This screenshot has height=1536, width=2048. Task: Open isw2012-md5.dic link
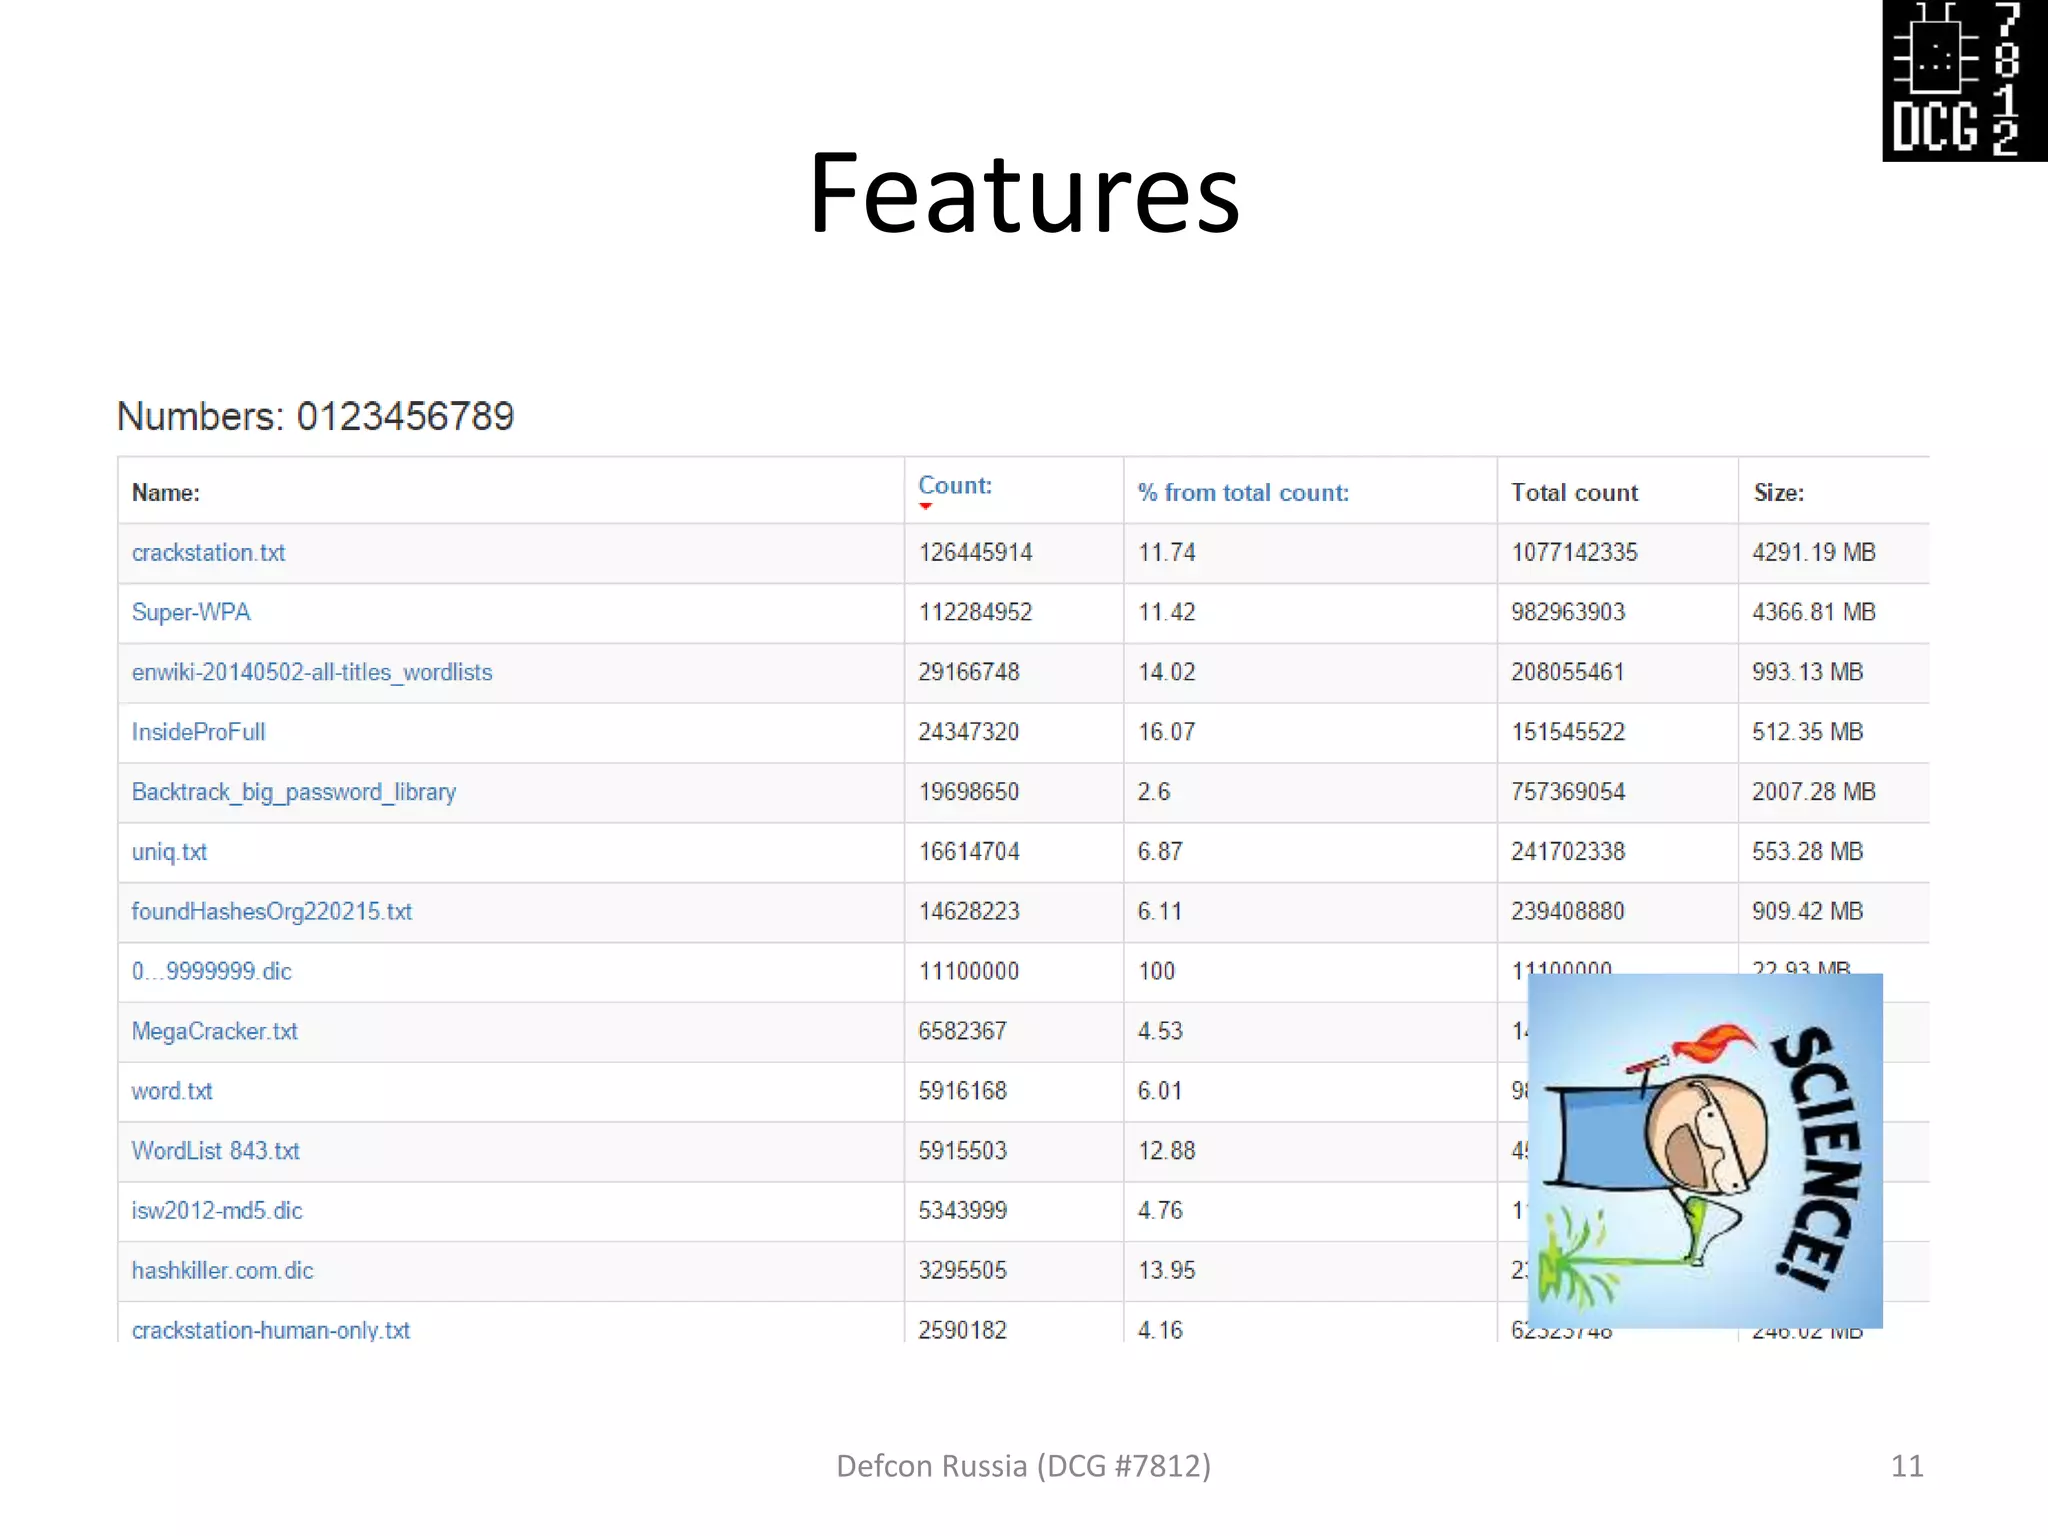pos(216,1210)
